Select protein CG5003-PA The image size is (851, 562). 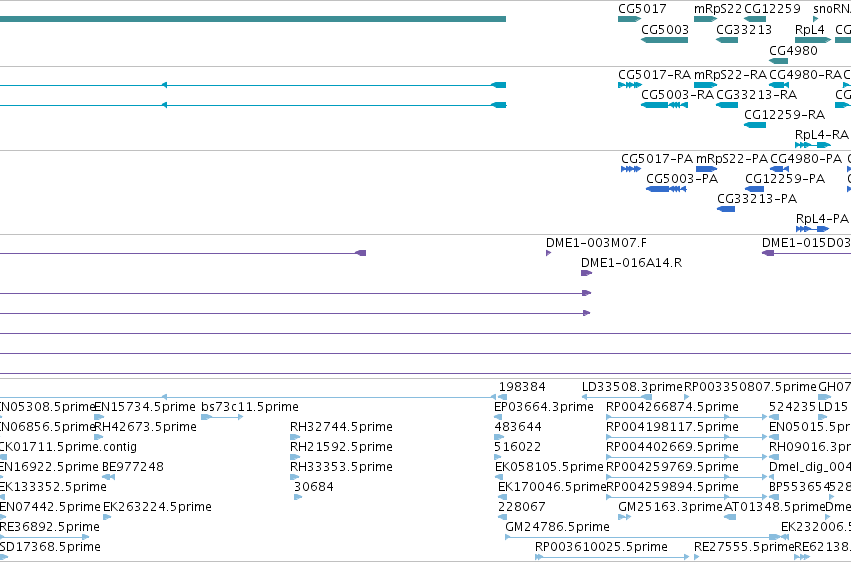tap(682, 179)
